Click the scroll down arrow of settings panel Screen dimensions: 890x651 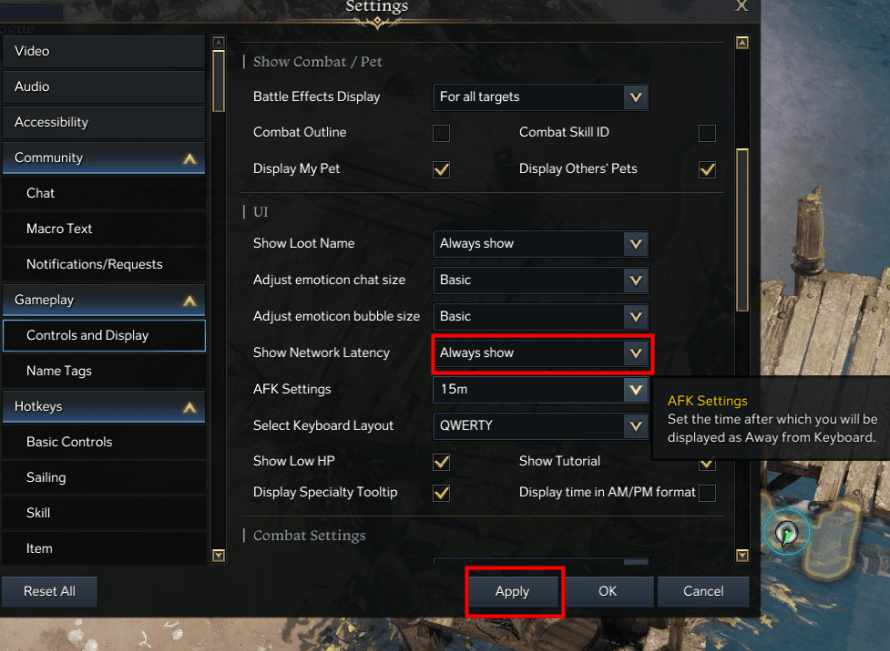point(742,555)
